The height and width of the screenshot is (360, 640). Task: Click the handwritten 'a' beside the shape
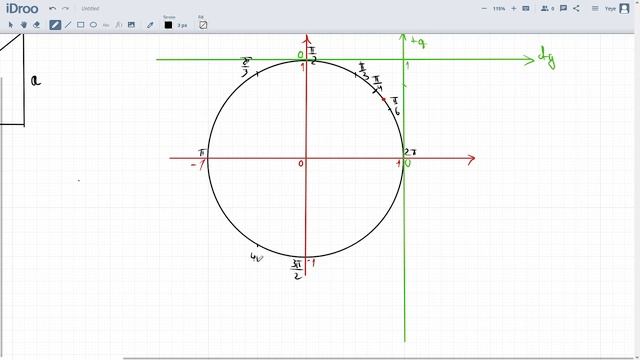[36, 80]
